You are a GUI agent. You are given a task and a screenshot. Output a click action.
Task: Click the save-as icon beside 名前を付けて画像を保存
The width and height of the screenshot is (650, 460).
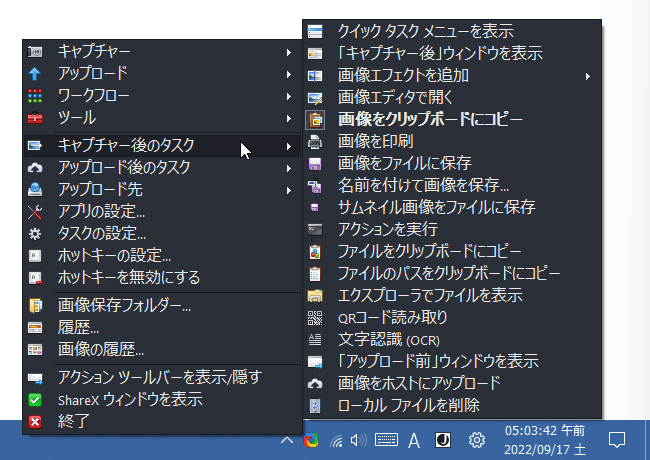315,186
